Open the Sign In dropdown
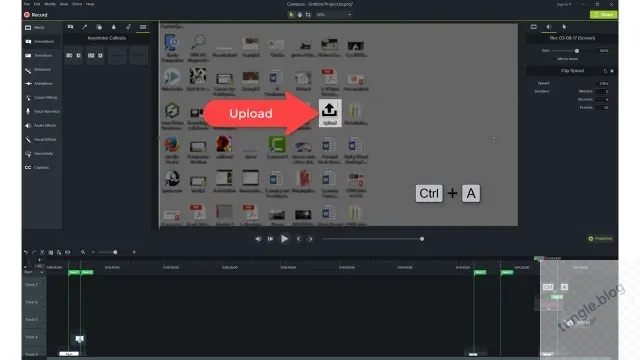Image resolution: width=640 pixels, height=360 pixels. point(564,4)
